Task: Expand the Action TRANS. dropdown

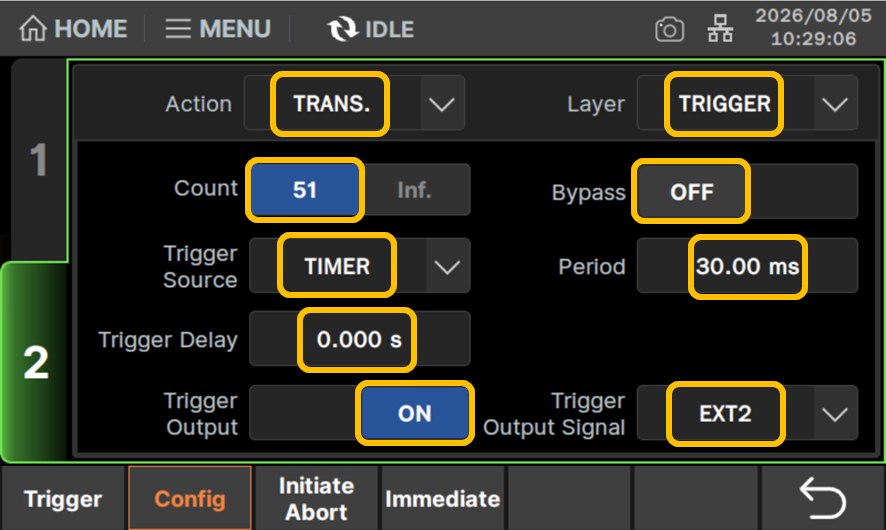Action: click(354, 104)
